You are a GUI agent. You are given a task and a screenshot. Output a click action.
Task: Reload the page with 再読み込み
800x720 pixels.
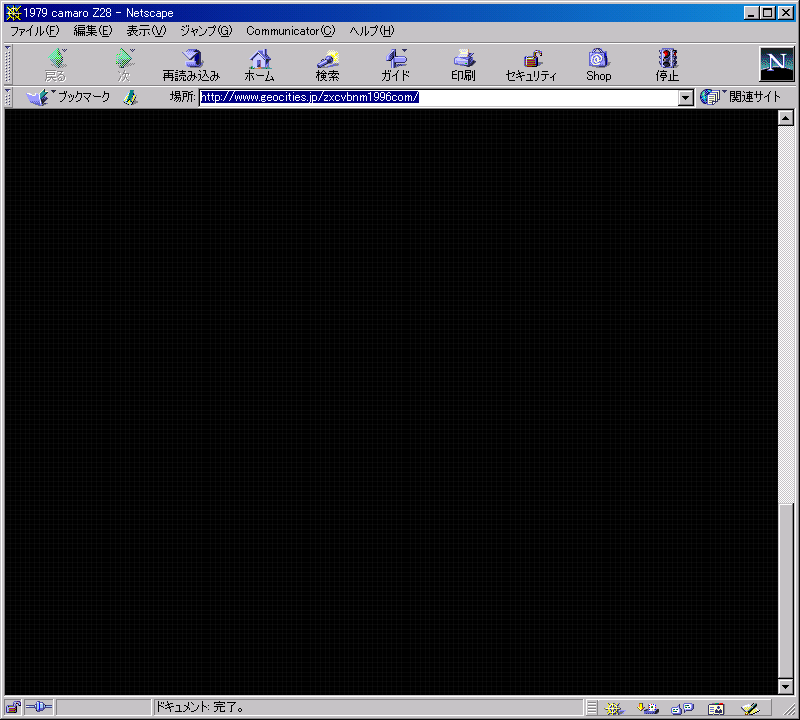191,65
